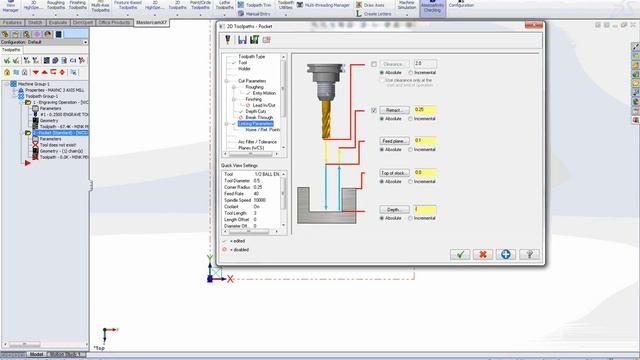The image size is (640, 360).
Task: Click the Depth value input field
Action: coord(425,209)
